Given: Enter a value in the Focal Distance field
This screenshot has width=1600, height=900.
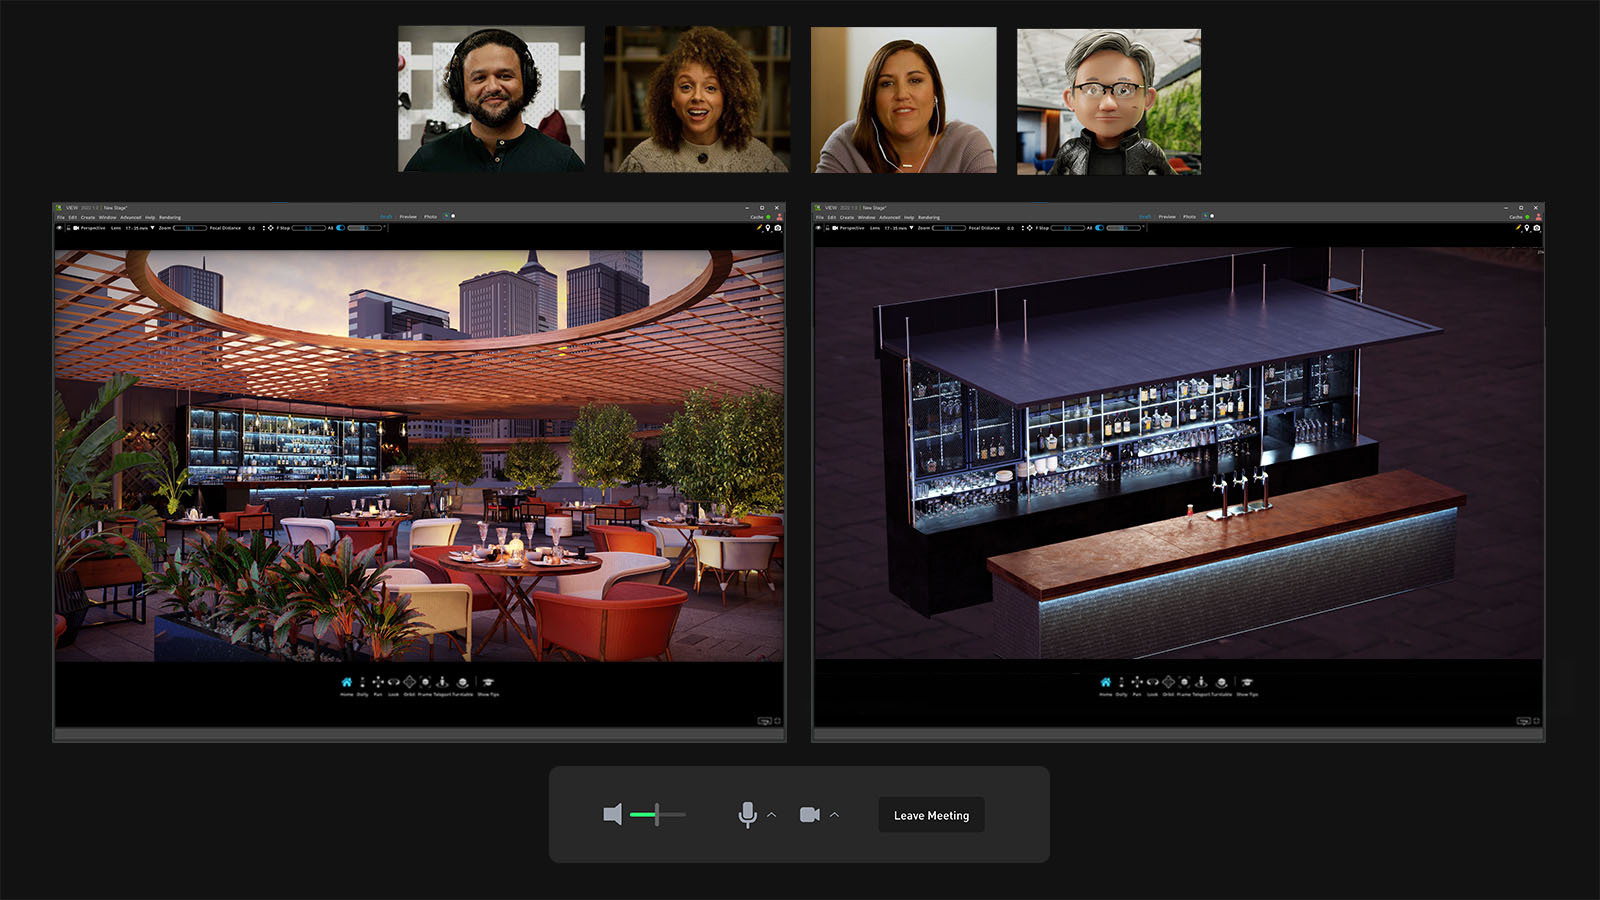Looking at the screenshot, I should pos(251,228).
